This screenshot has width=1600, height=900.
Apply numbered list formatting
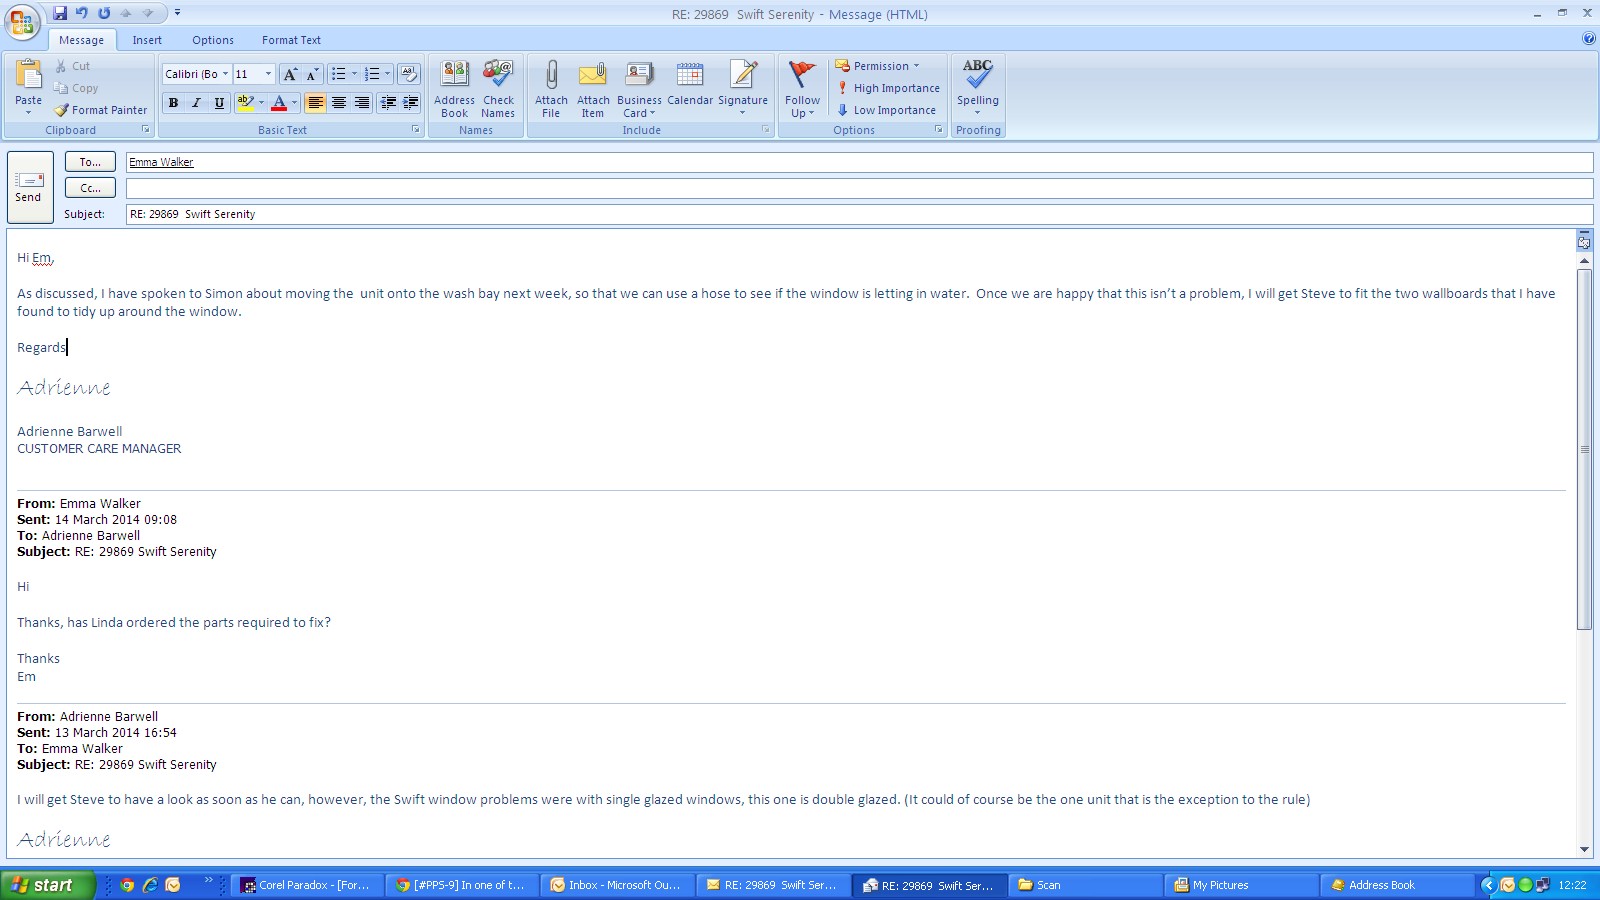pos(372,74)
